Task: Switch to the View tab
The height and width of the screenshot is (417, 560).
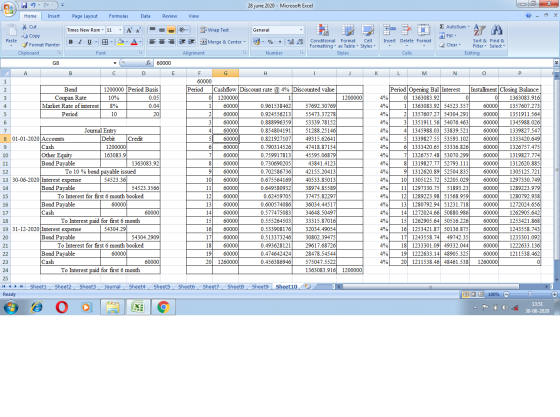Action: click(194, 16)
